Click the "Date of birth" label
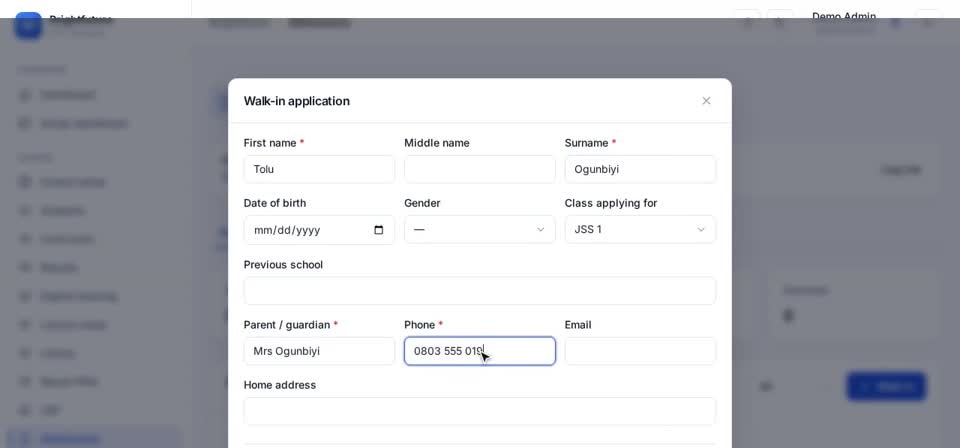Screen dimensions: 960x448 pos(275,203)
